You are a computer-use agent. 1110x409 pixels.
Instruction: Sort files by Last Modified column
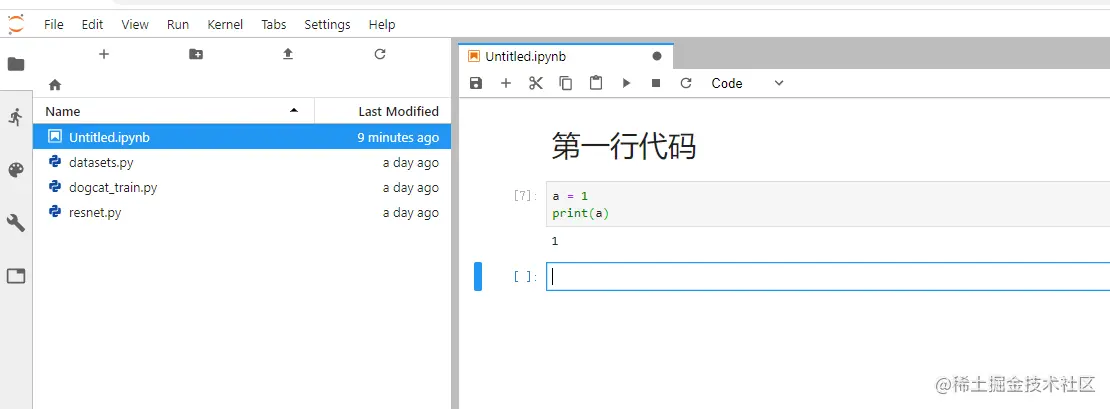point(383,111)
